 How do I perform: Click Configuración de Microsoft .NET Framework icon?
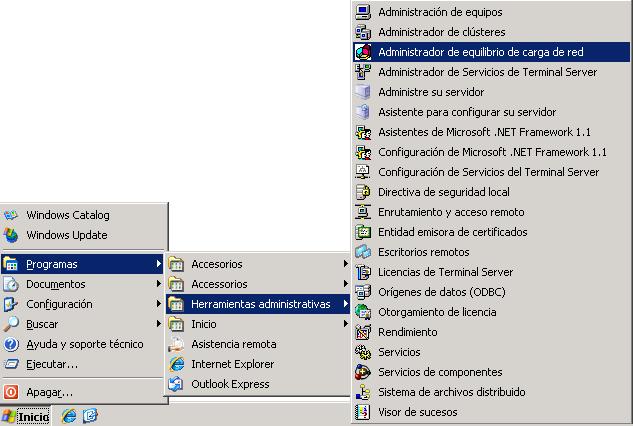[x=363, y=152]
